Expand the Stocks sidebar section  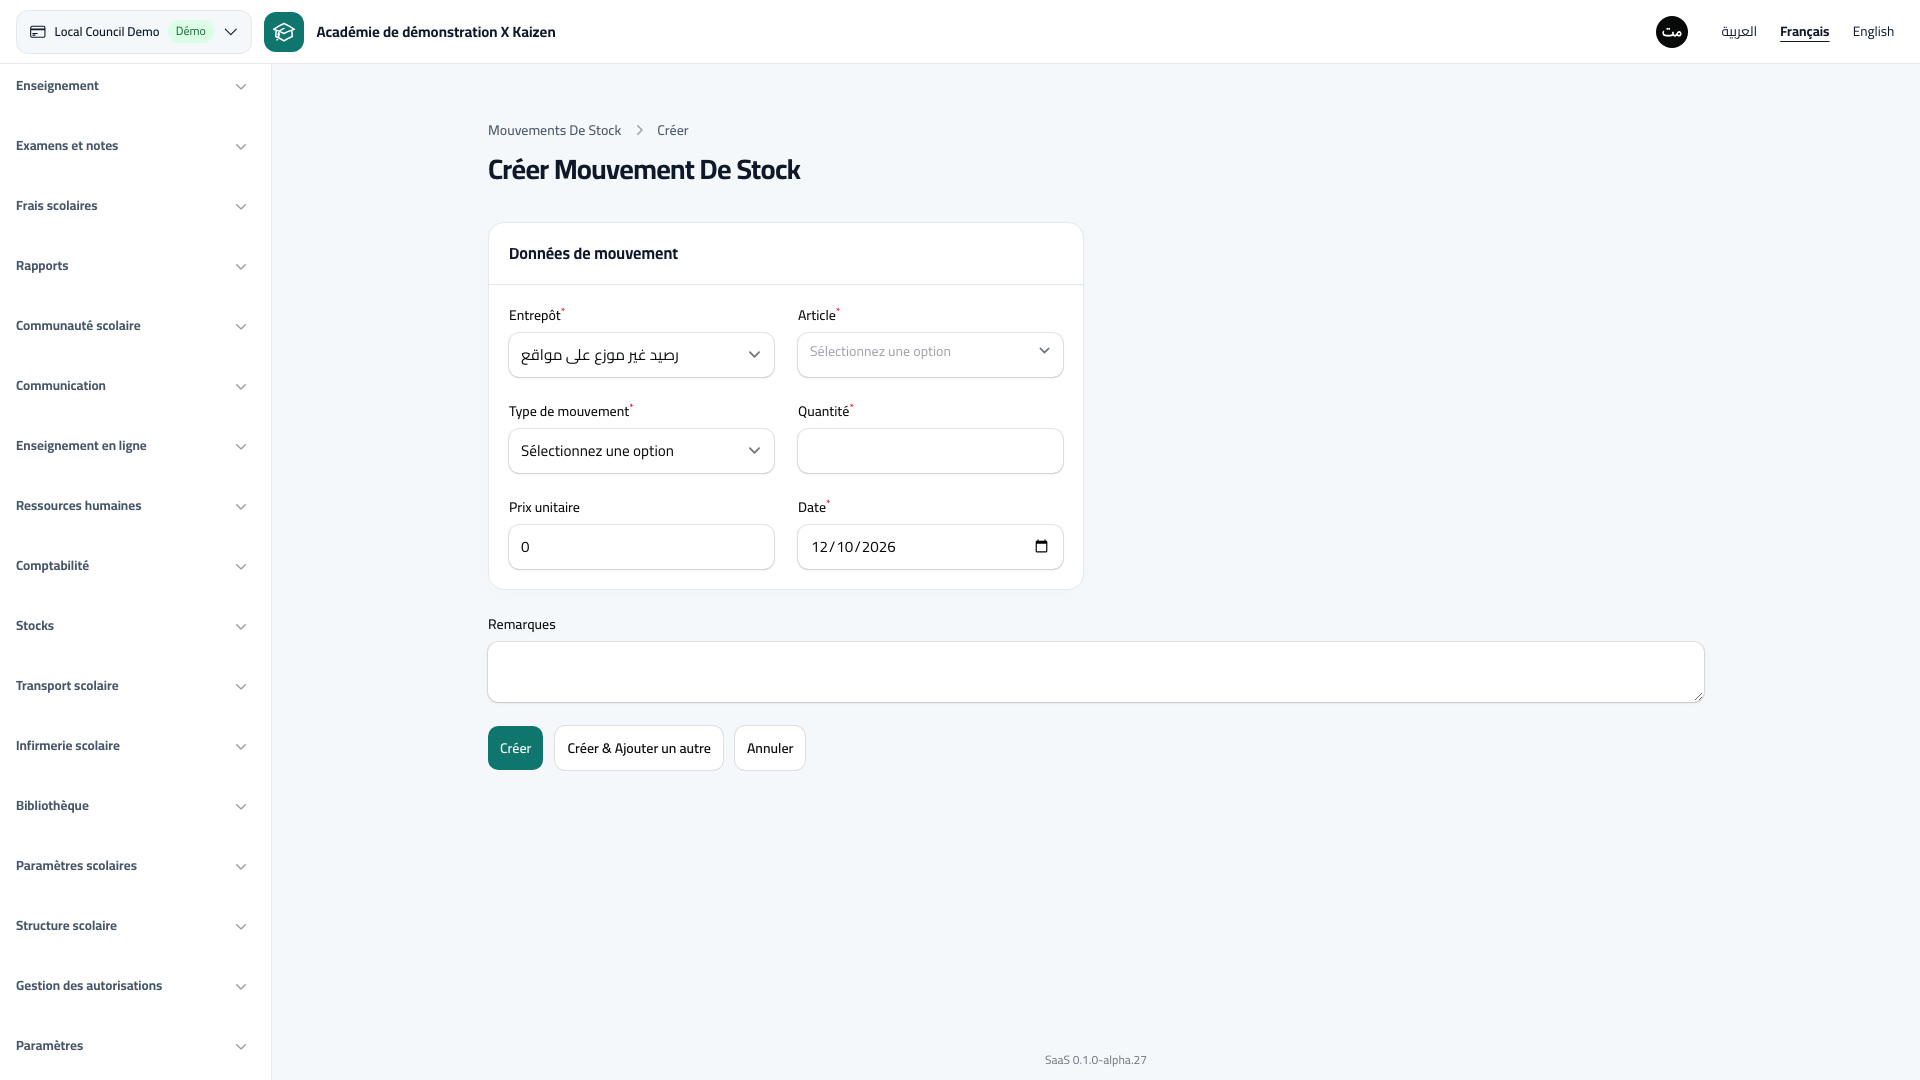tap(131, 626)
